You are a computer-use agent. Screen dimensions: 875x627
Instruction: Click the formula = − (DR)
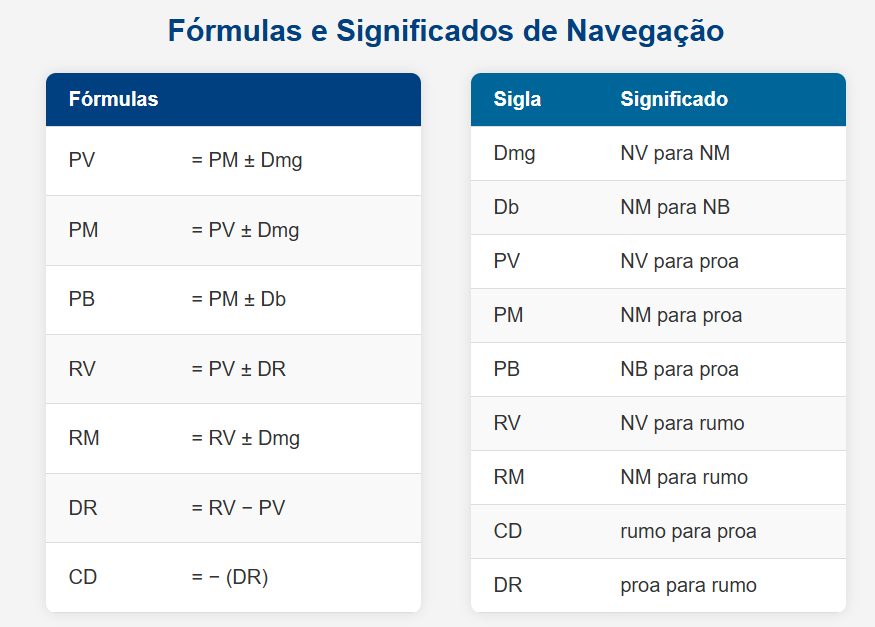coord(229,577)
